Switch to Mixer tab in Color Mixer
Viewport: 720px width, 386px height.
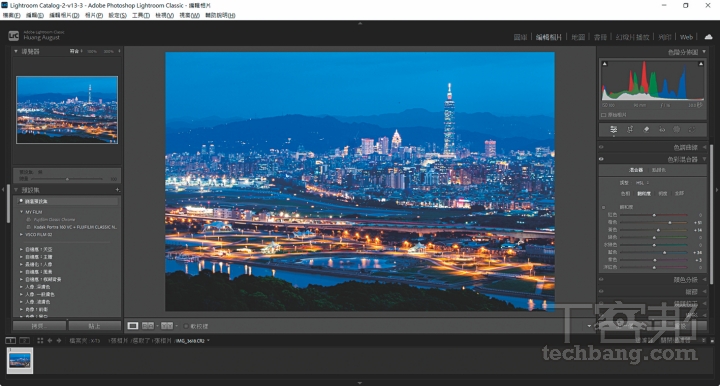click(x=636, y=170)
